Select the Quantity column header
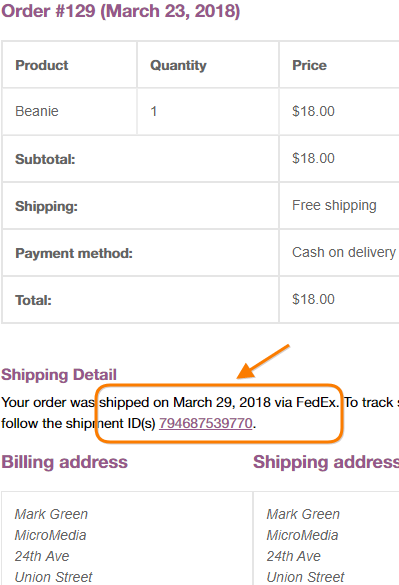 tap(178, 65)
